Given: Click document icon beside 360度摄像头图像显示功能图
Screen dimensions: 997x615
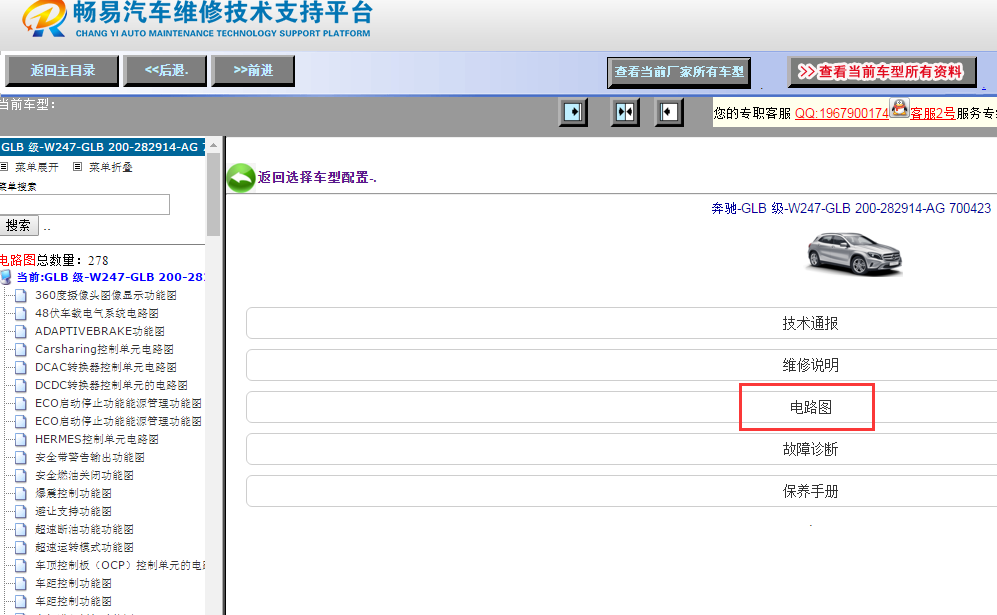Looking at the screenshot, I should [x=21, y=296].
